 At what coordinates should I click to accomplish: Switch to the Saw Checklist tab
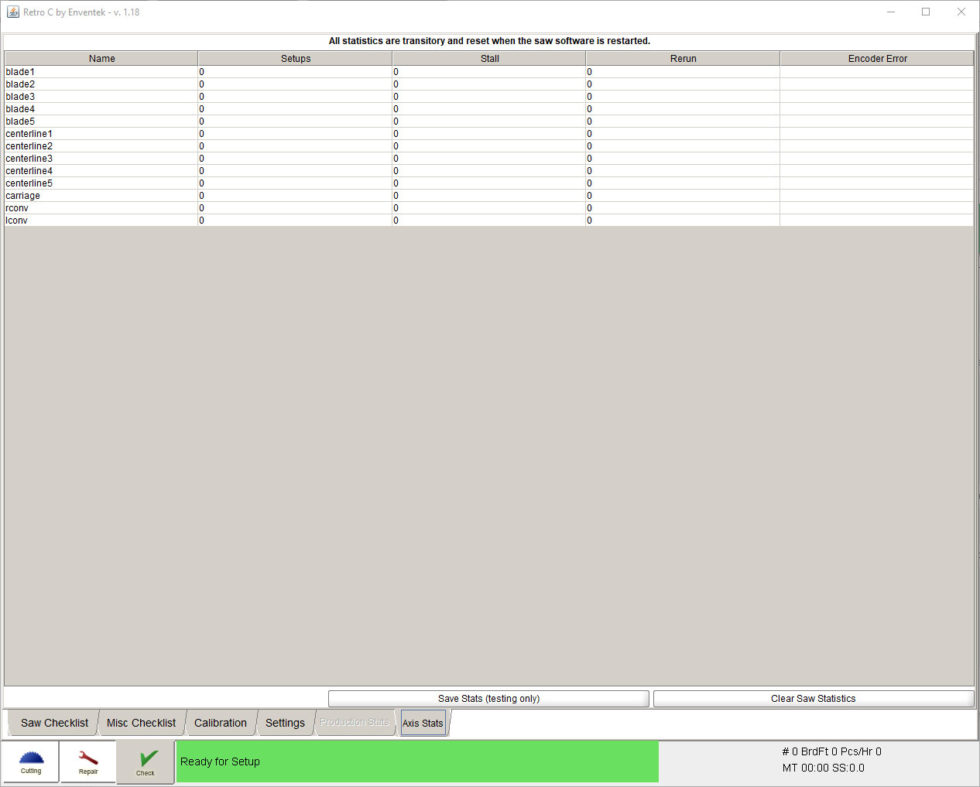54,723
